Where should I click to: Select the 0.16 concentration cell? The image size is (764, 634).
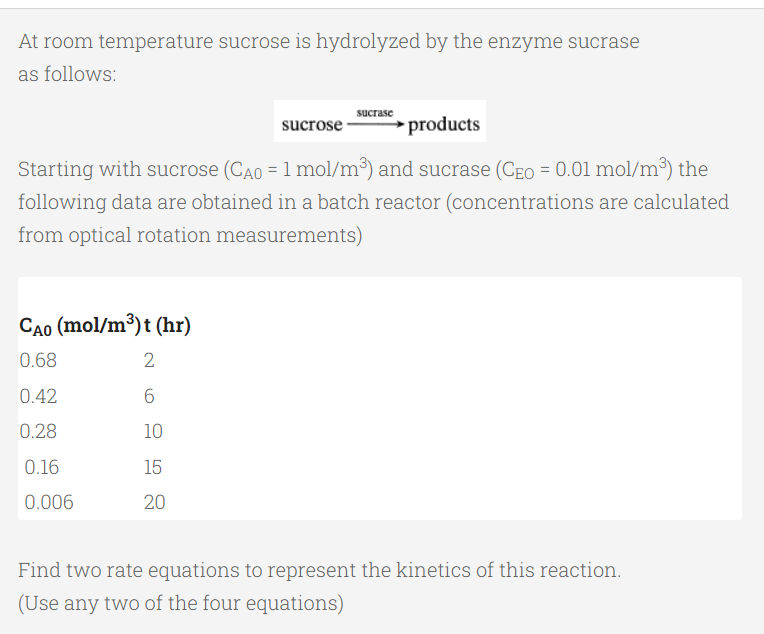pos(42,467)
